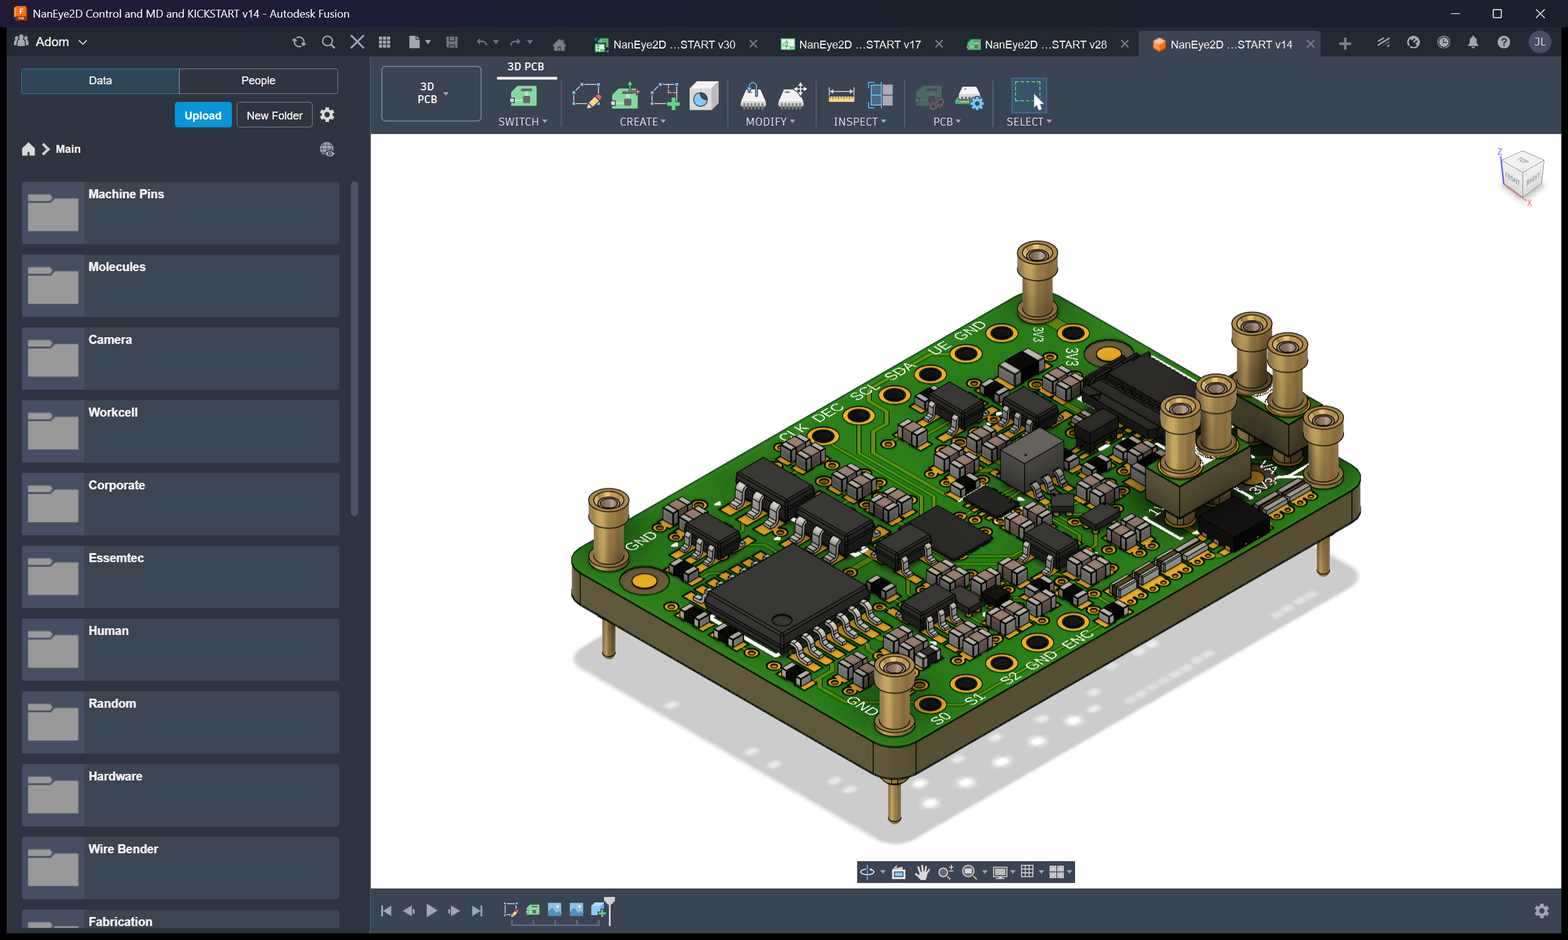The image size is (1568, 940).
Task: Open timeline settings gear at bottom right
Action: [1541, 911]
